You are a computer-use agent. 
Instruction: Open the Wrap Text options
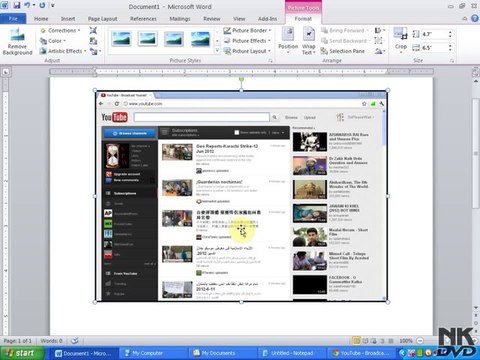click(x=309, y=41)
